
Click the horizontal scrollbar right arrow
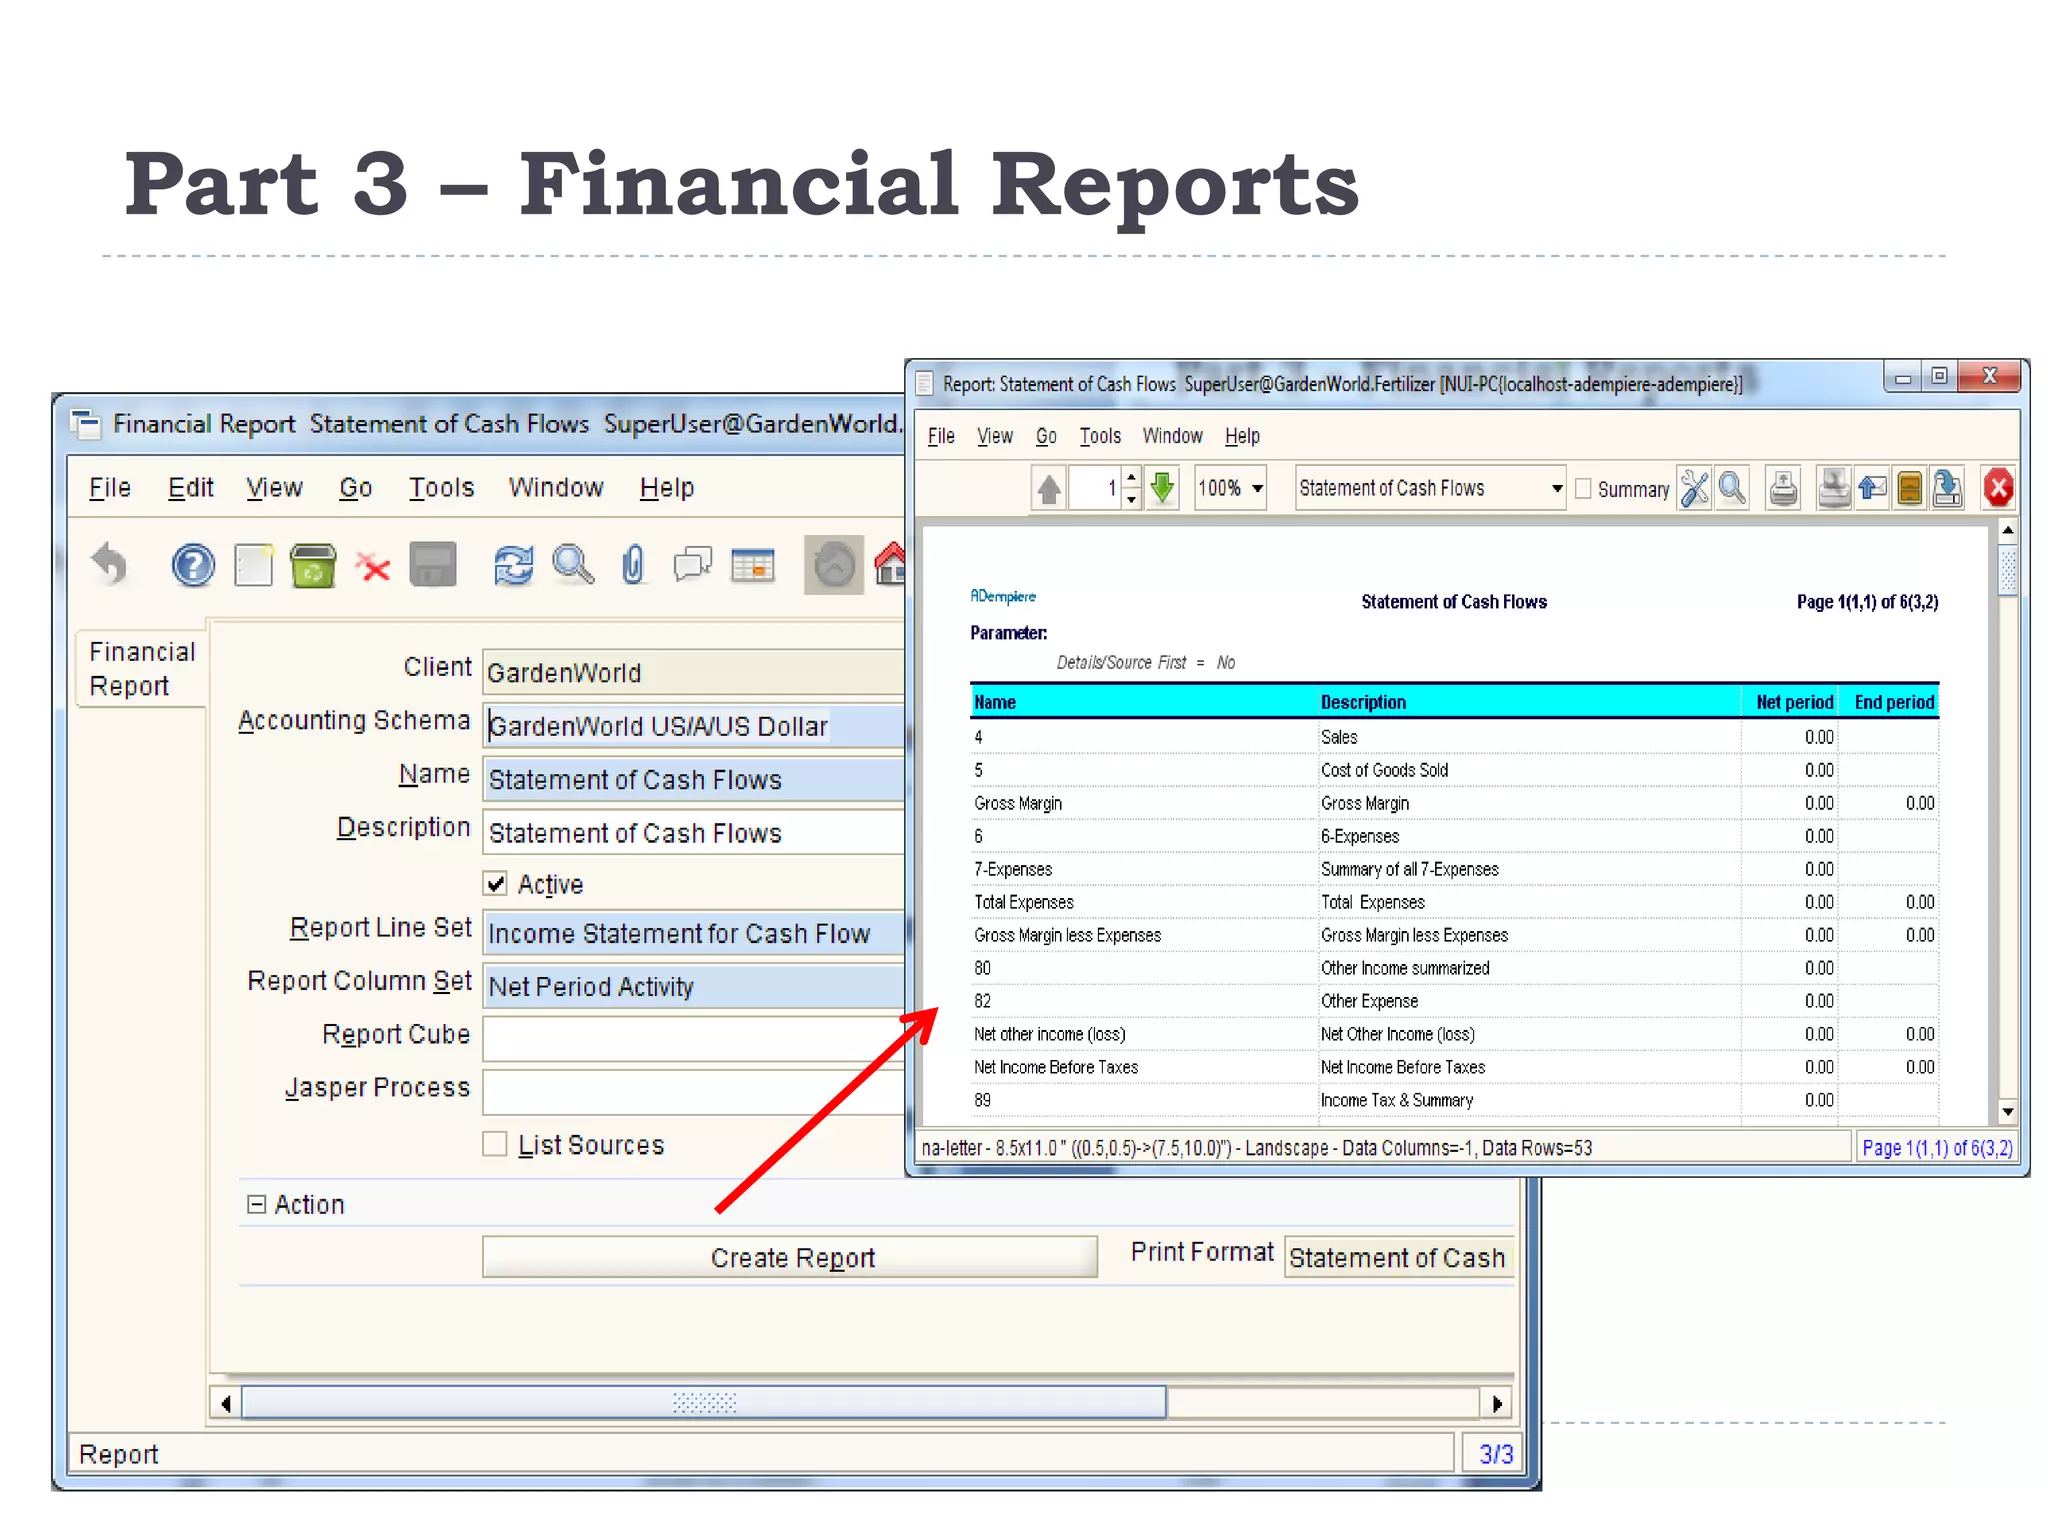[1497, 1403]
